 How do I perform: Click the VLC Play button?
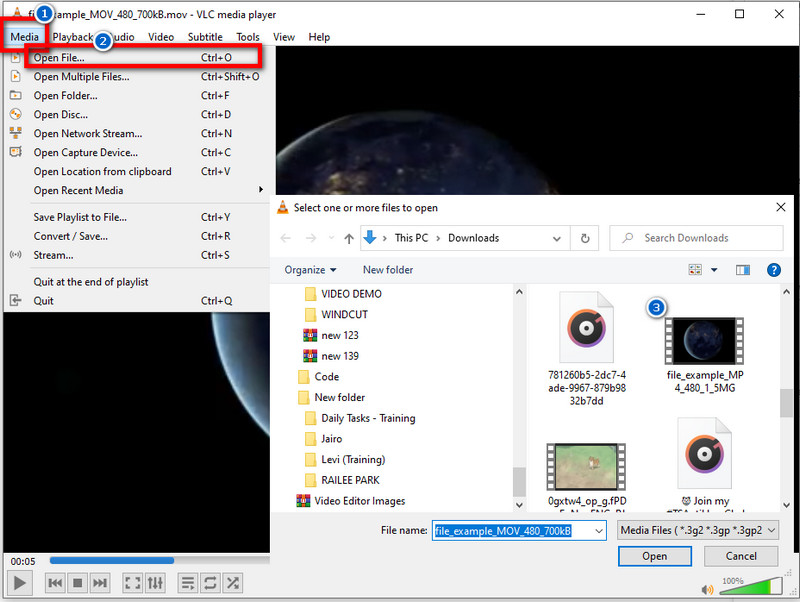pyautogui.click(x=20, y=583)
